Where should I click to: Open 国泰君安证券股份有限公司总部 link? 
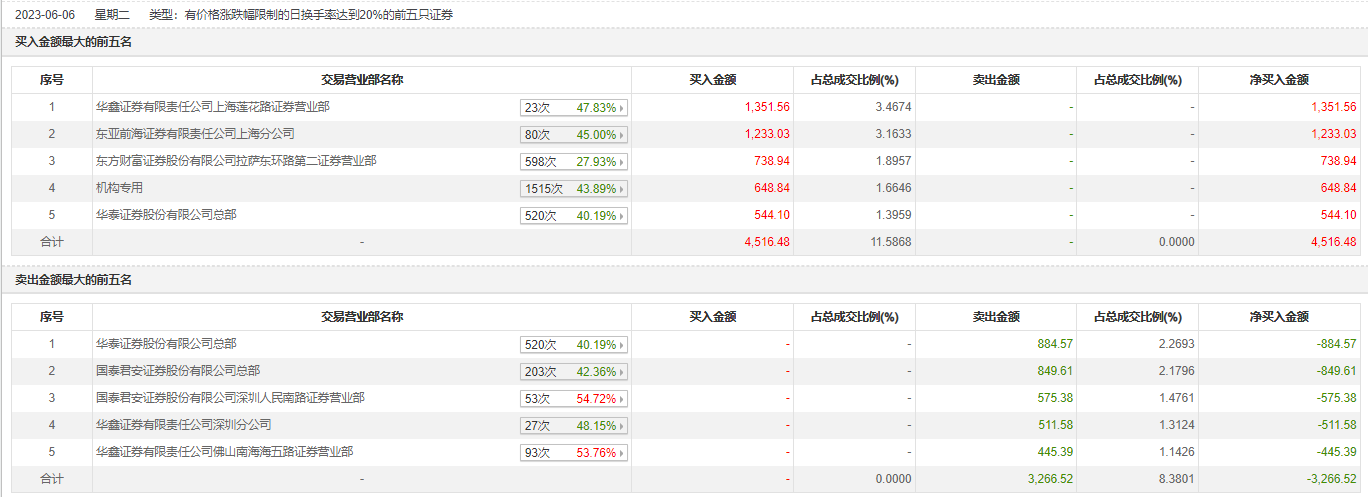(x=177, y=371)
